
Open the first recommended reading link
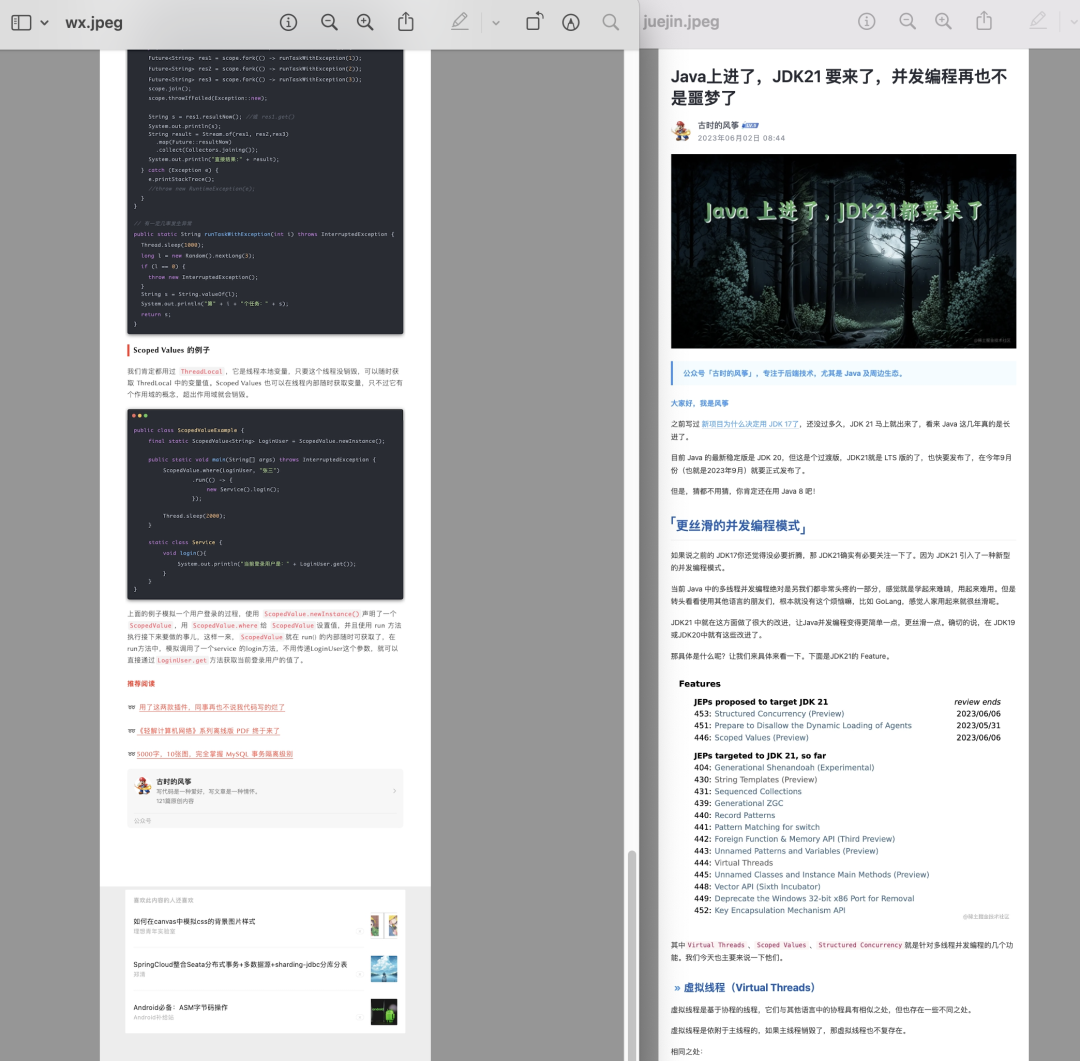[x=211, y=708]
